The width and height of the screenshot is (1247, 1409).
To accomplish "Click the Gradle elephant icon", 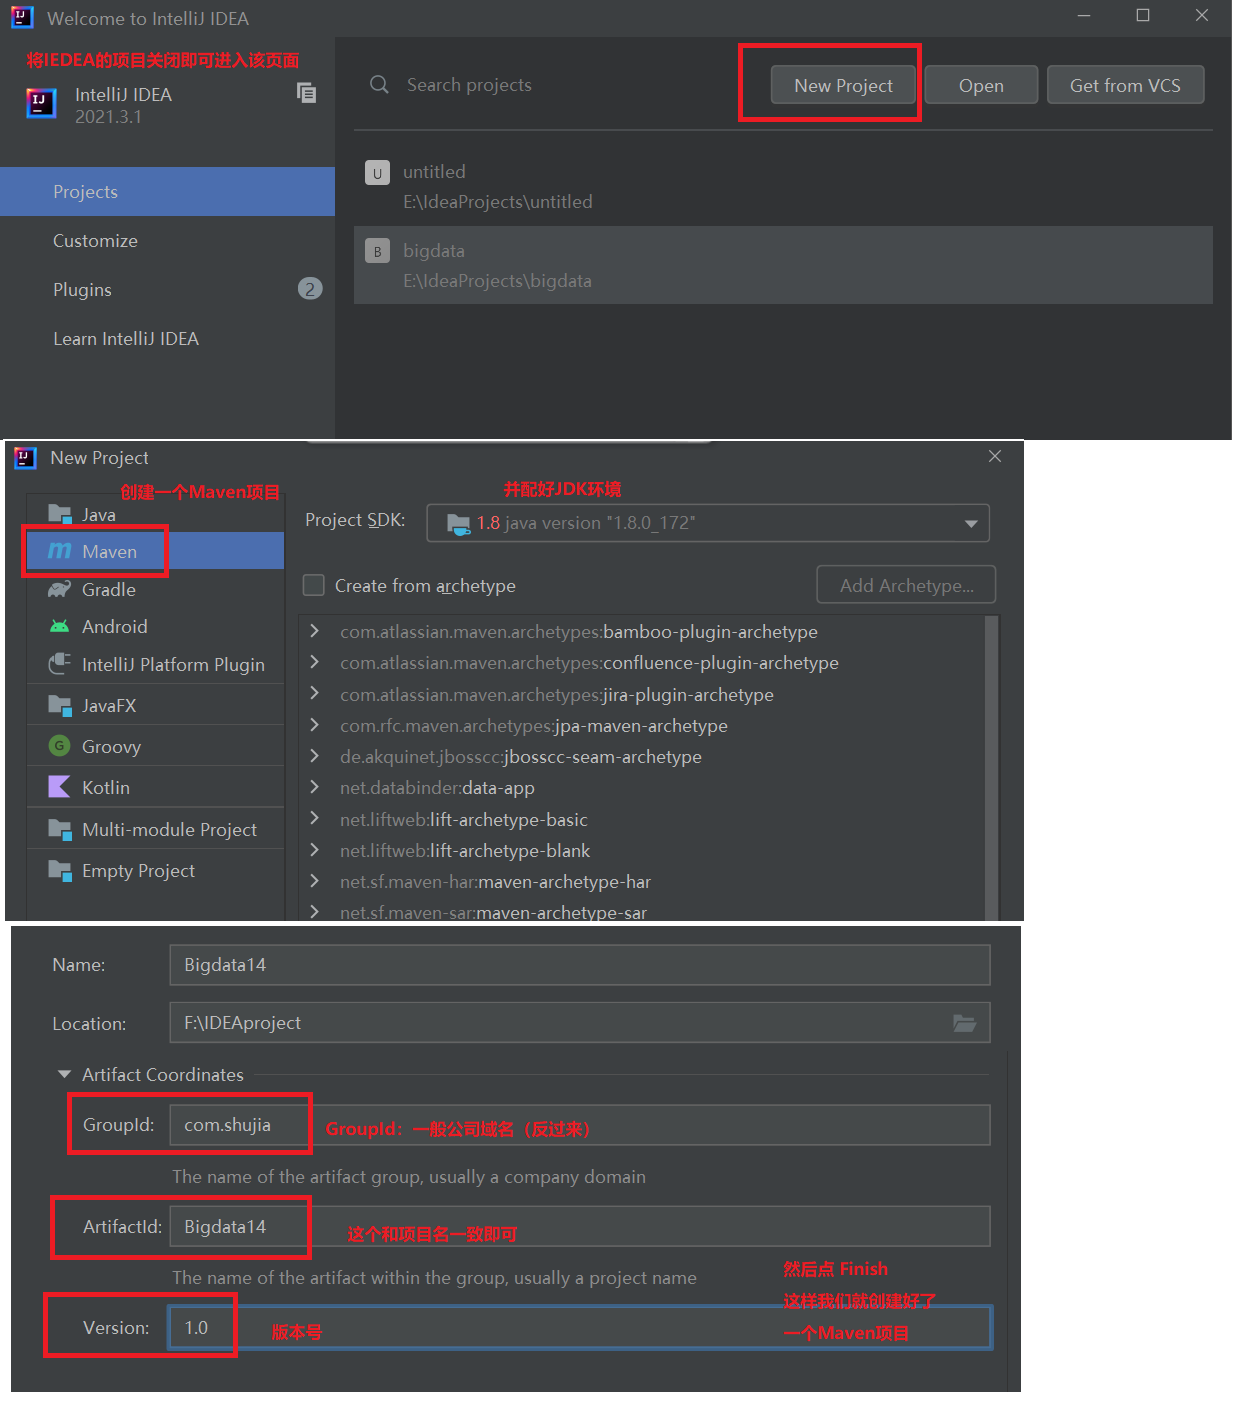I will (x=60, y=589).
